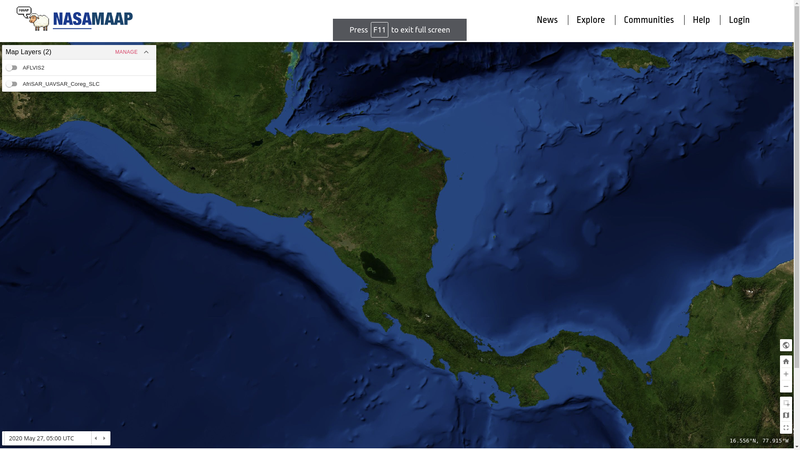This screenshot has width=800, height=450.
Task: Toggle fullscreen with the expand icon
Action: [786, 428]
